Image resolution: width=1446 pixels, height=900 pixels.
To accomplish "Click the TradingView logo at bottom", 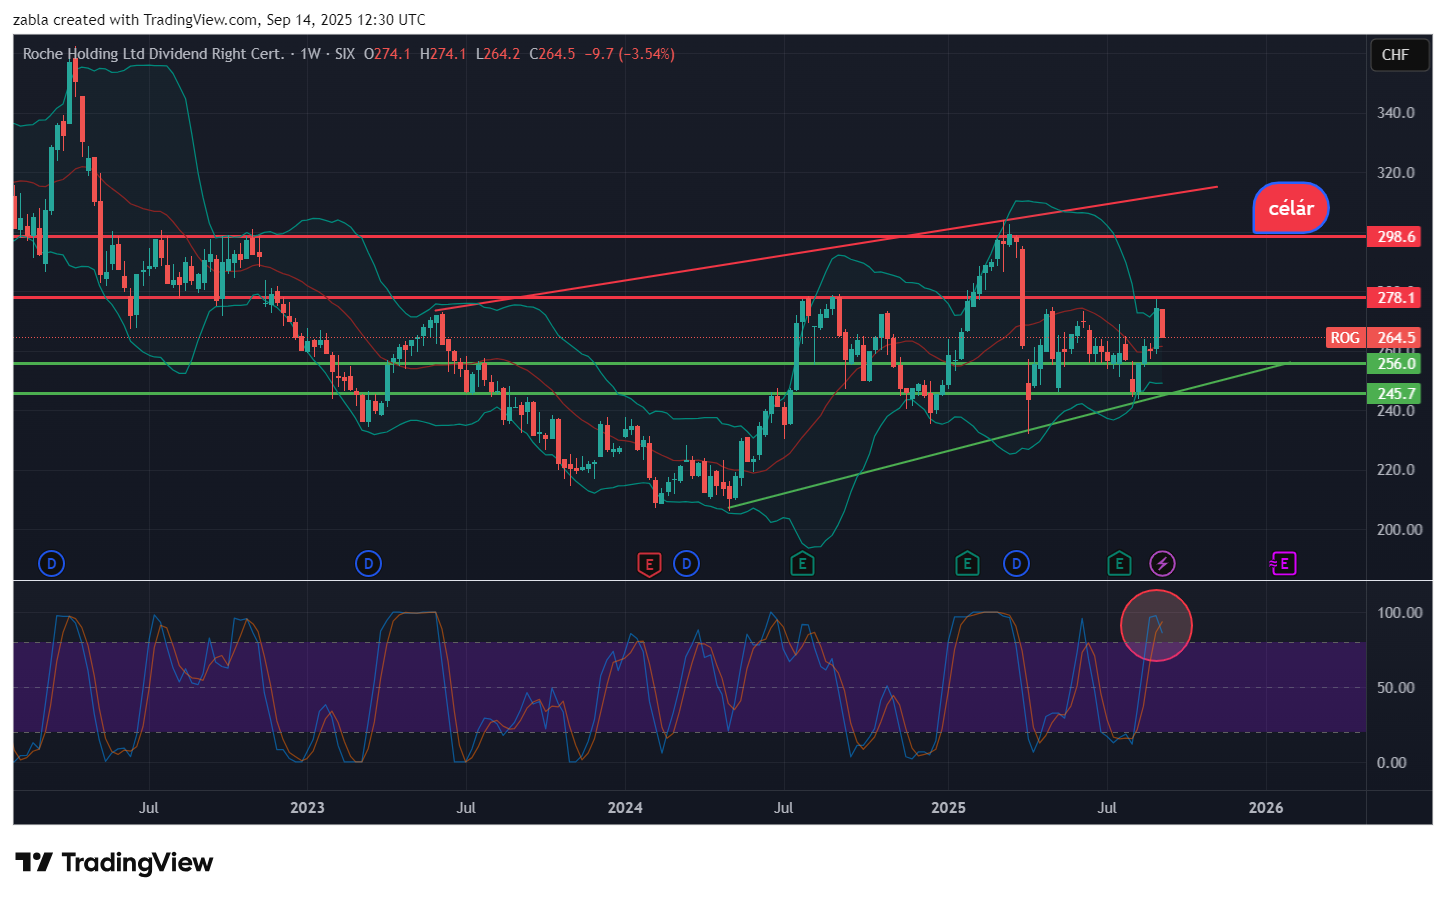I will click(x=114, y=863).
